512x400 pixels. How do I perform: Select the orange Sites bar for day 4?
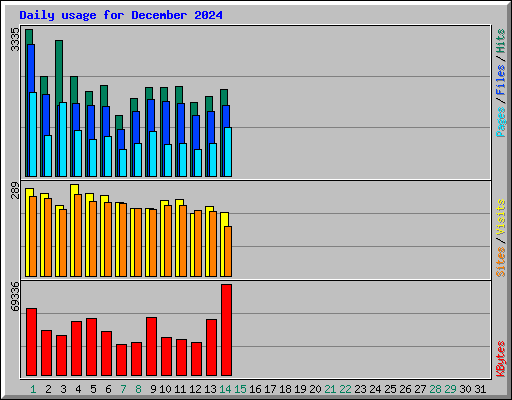click(78, 235)
